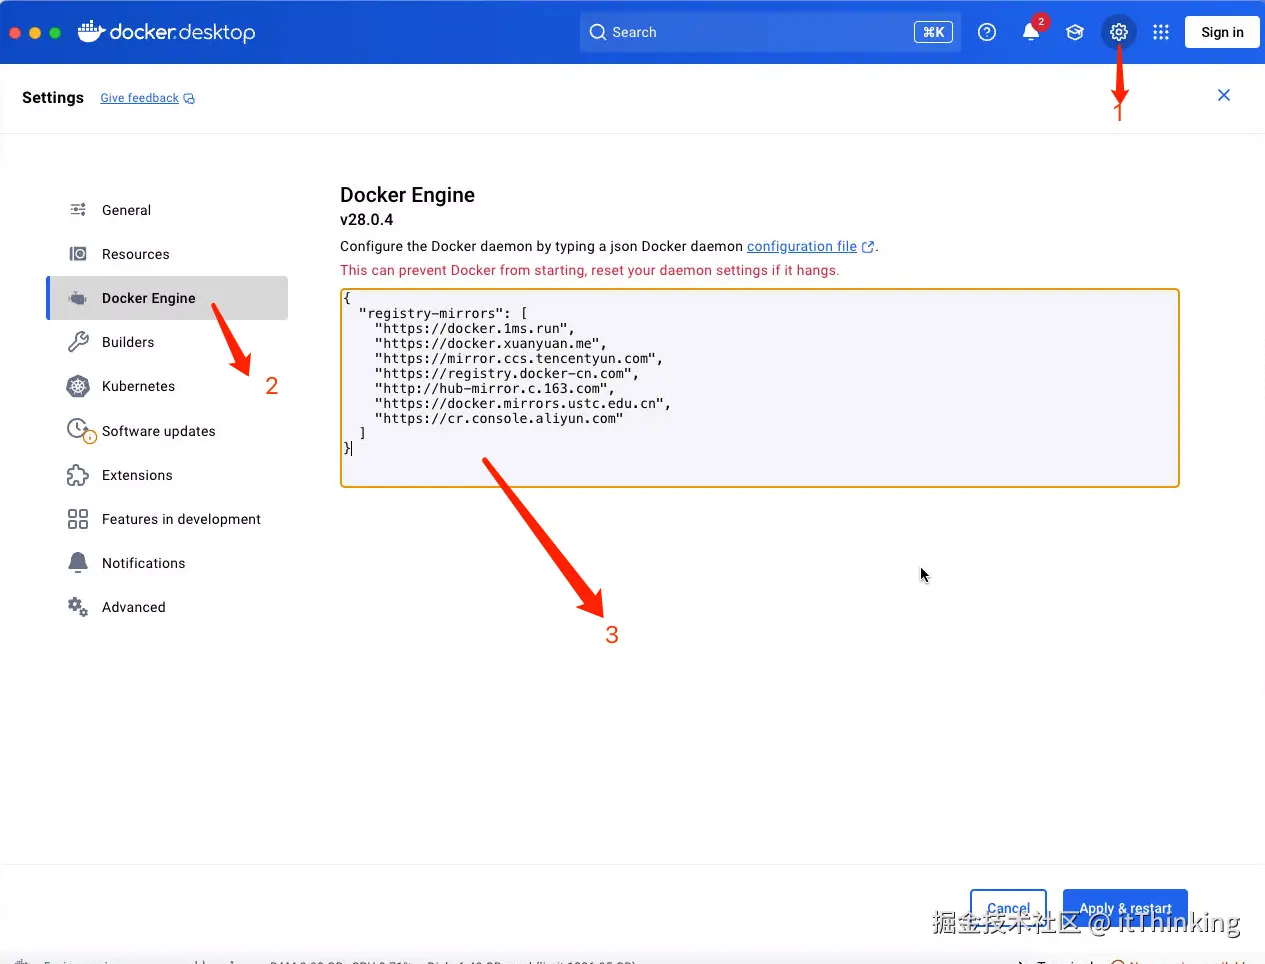
Task: Click the Extensions puzzle piece icon
Action: (78, 475)
